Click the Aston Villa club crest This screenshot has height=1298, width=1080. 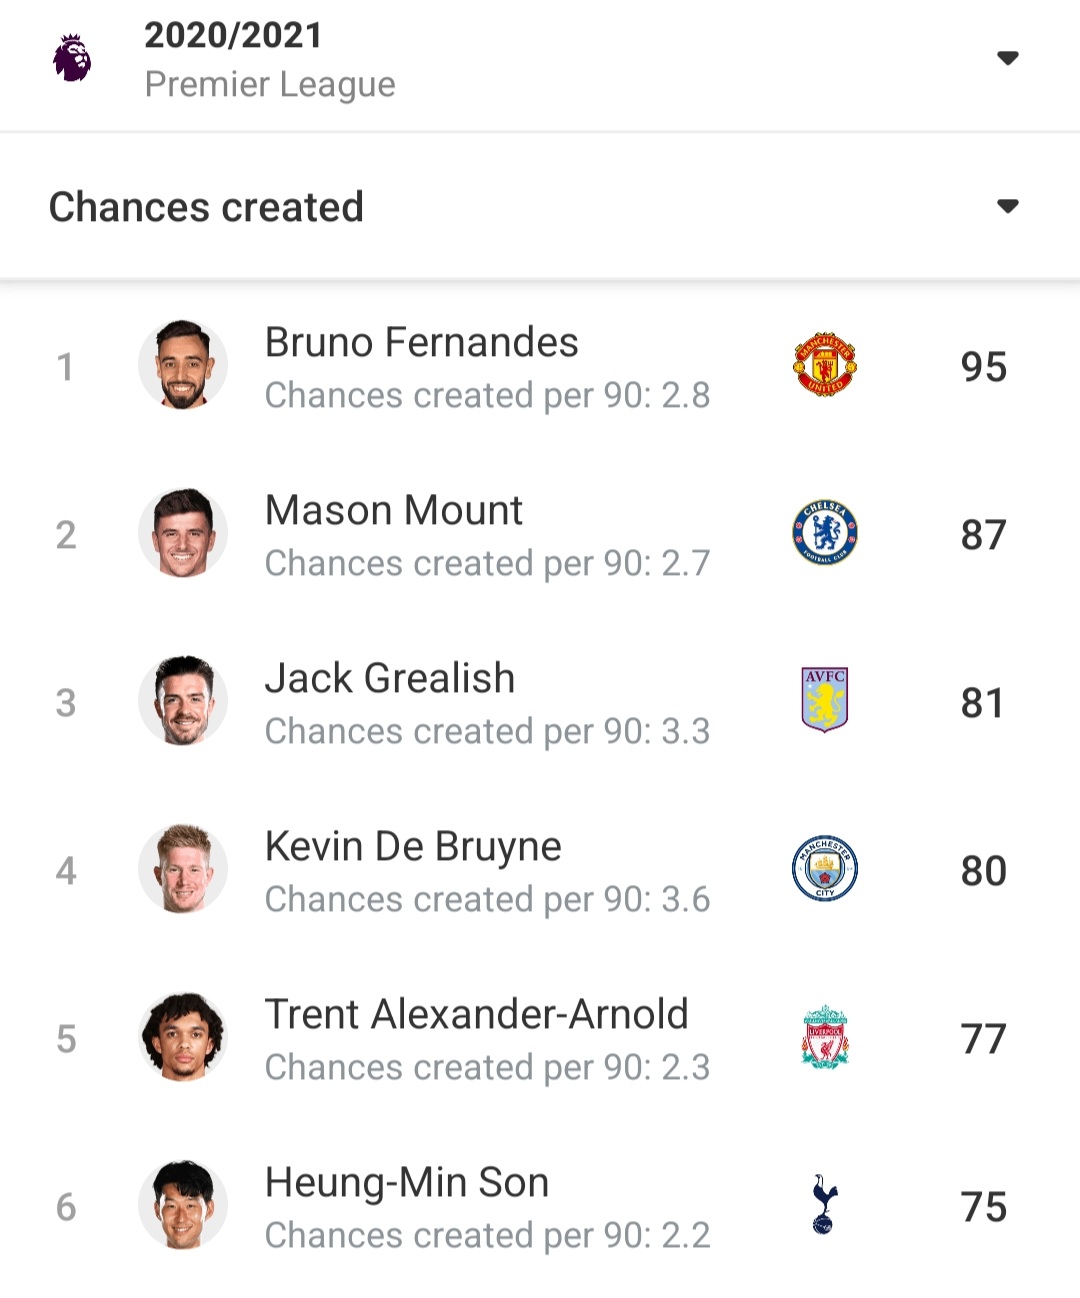coord(825,700)
